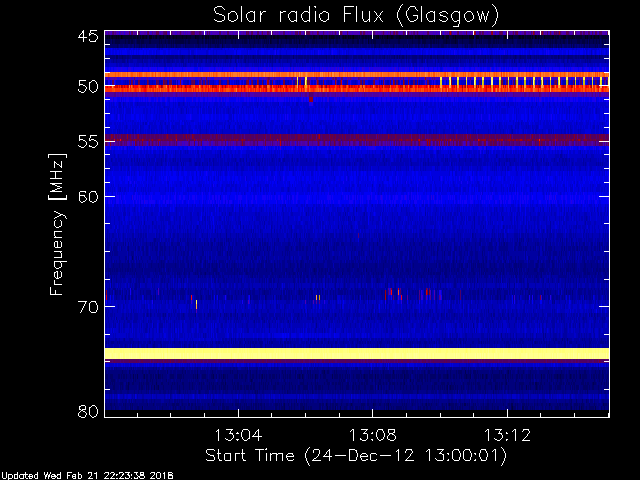Select the 50 MHz axis tick label
The height and width of the screenshot is (480, 640).
(88, 87)
